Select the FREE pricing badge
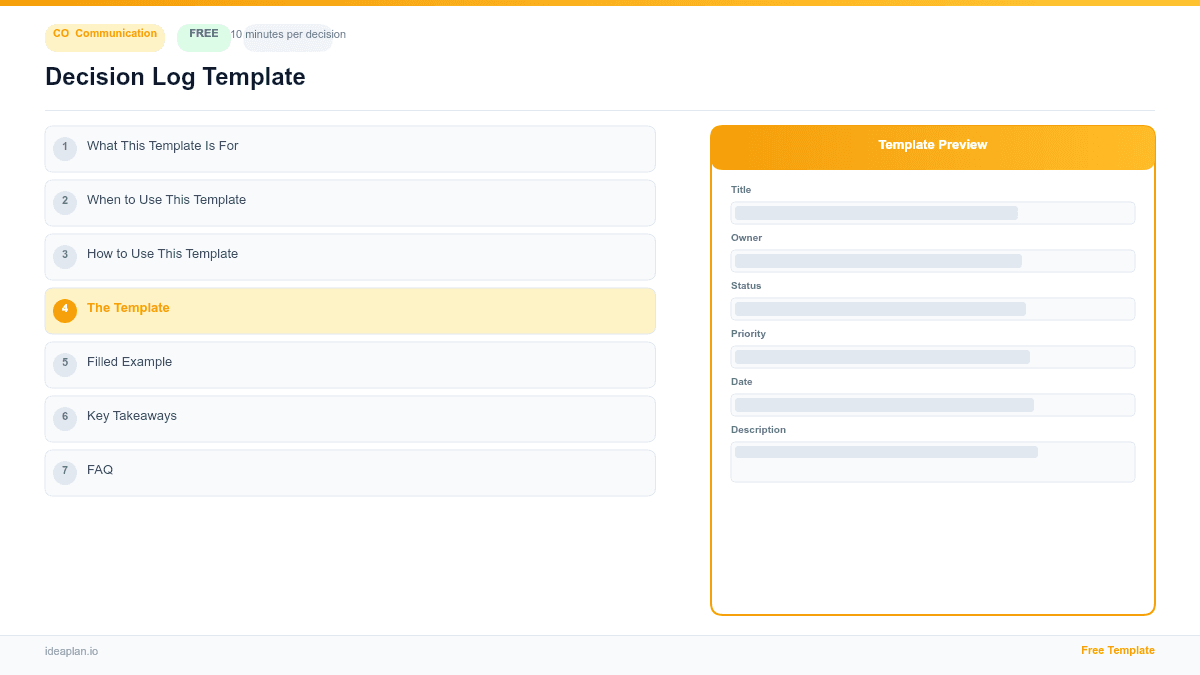 point(203,34)
